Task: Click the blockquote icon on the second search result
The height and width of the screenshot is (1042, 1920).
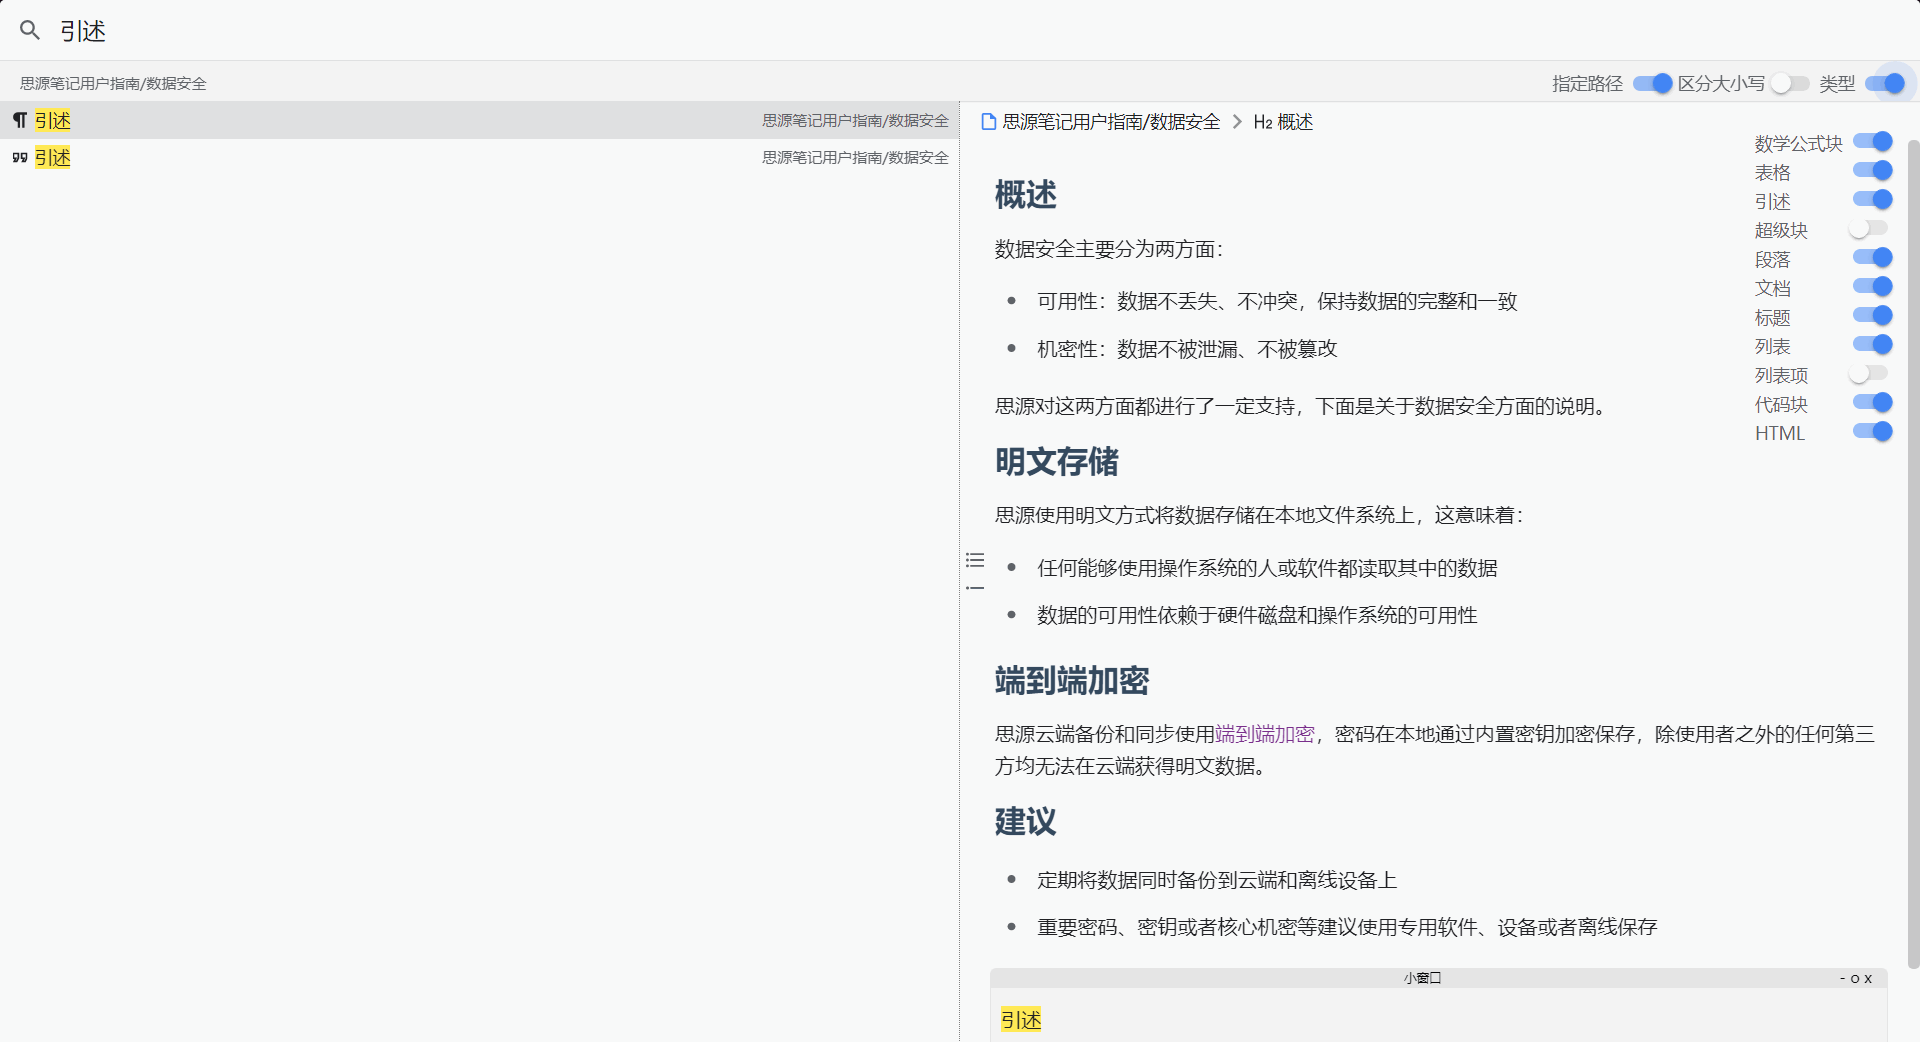Action: [19, 157]
